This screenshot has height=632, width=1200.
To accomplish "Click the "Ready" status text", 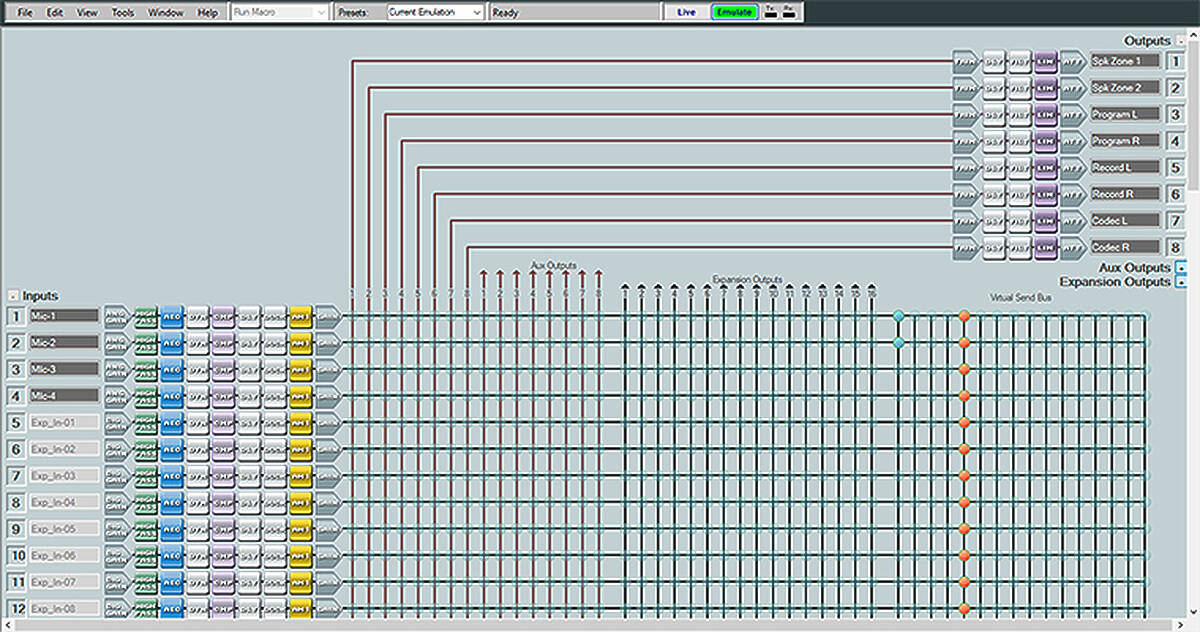I will pyautogui.click(x=506, y=12).
